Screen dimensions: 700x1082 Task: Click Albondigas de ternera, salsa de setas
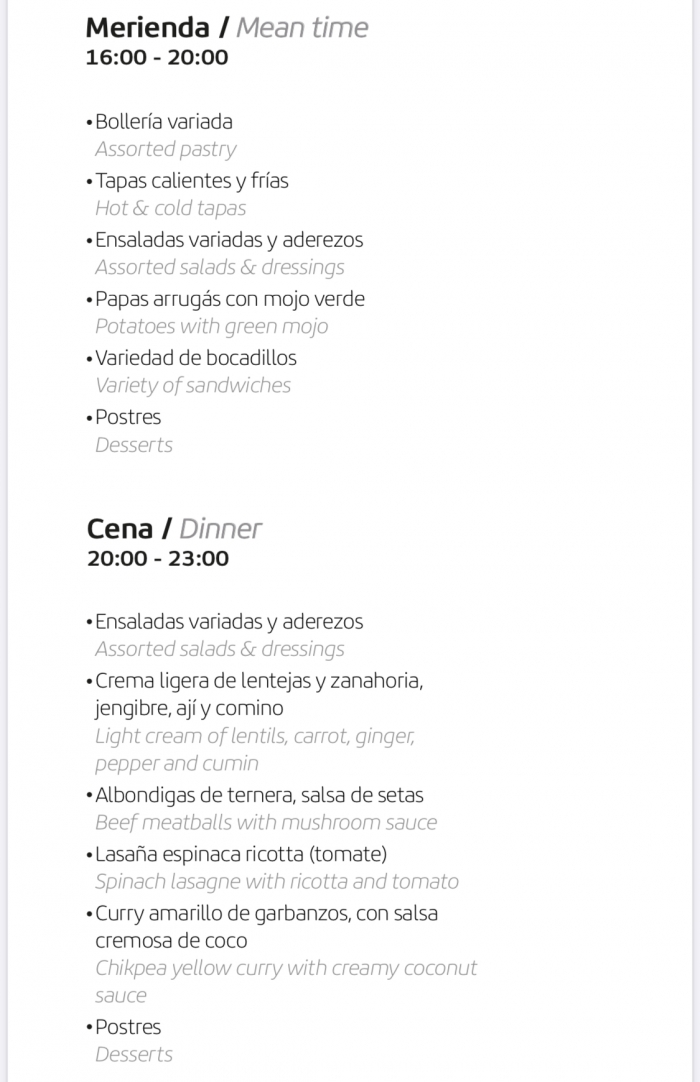(x=259, y=795)
